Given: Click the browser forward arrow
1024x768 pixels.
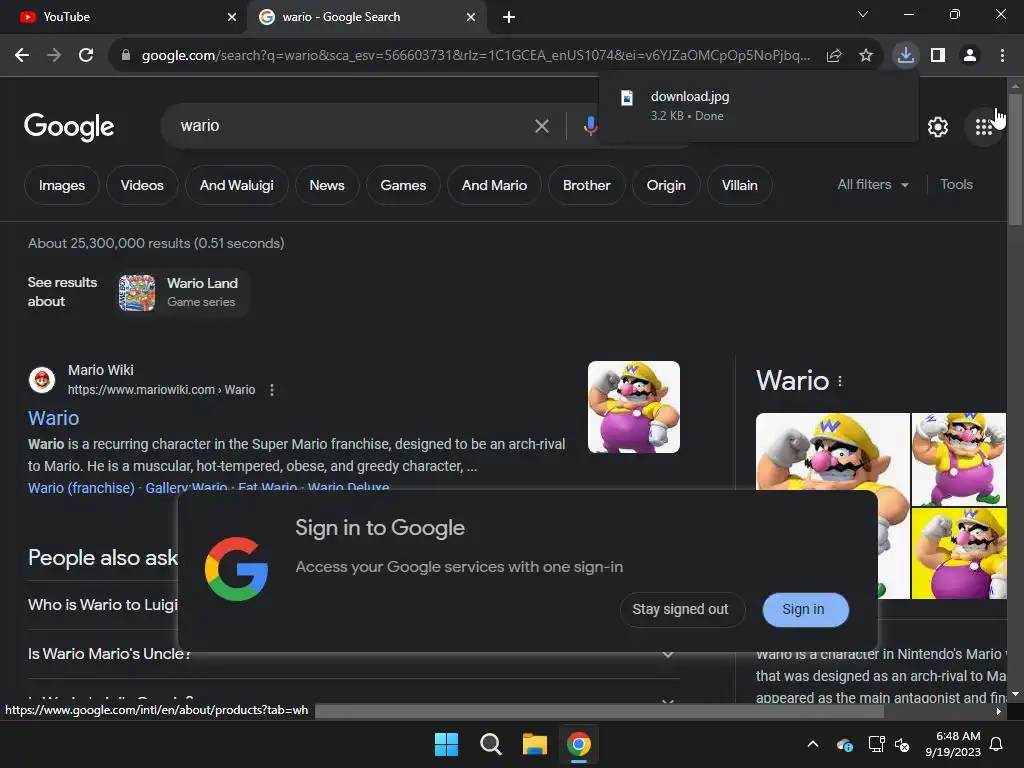Looking at the screenshot, I should tap(54, 56).
